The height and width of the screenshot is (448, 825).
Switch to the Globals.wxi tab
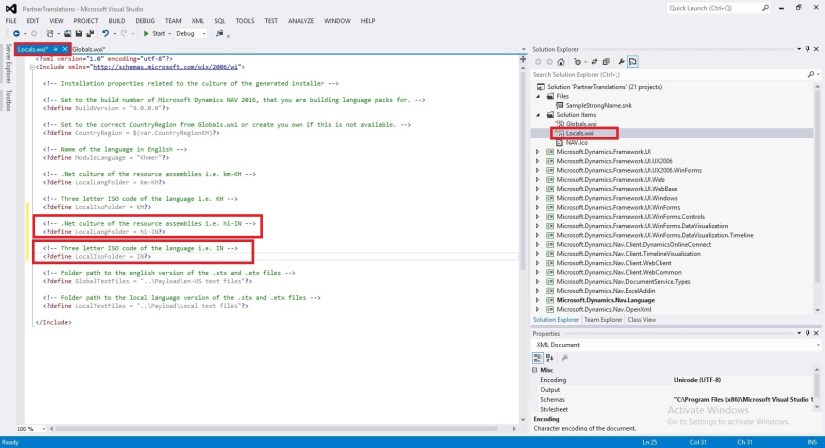tap(88, 48)
